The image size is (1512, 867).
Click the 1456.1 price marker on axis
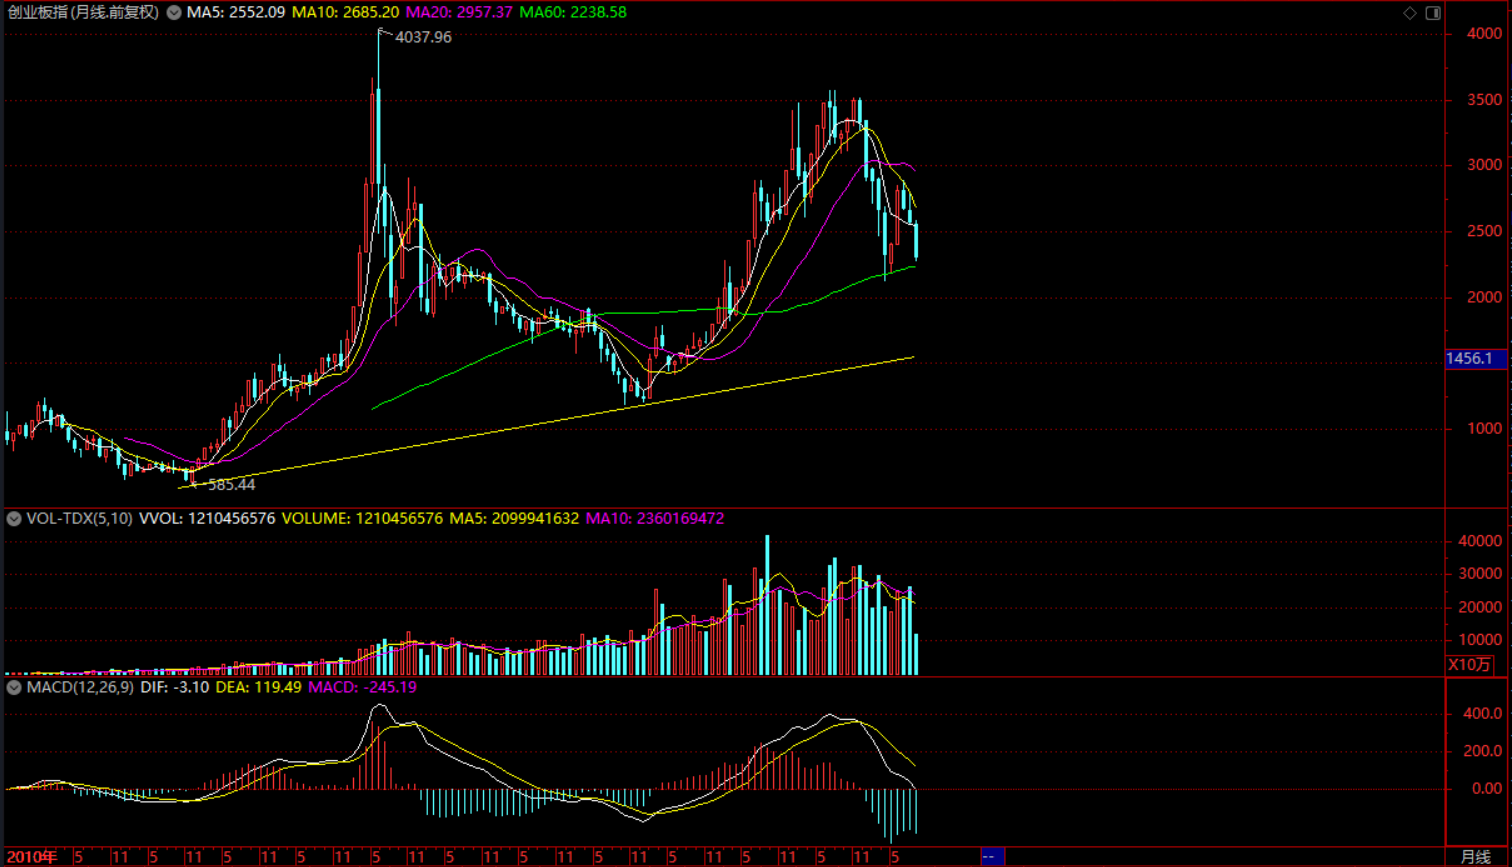coord(1476,359)
